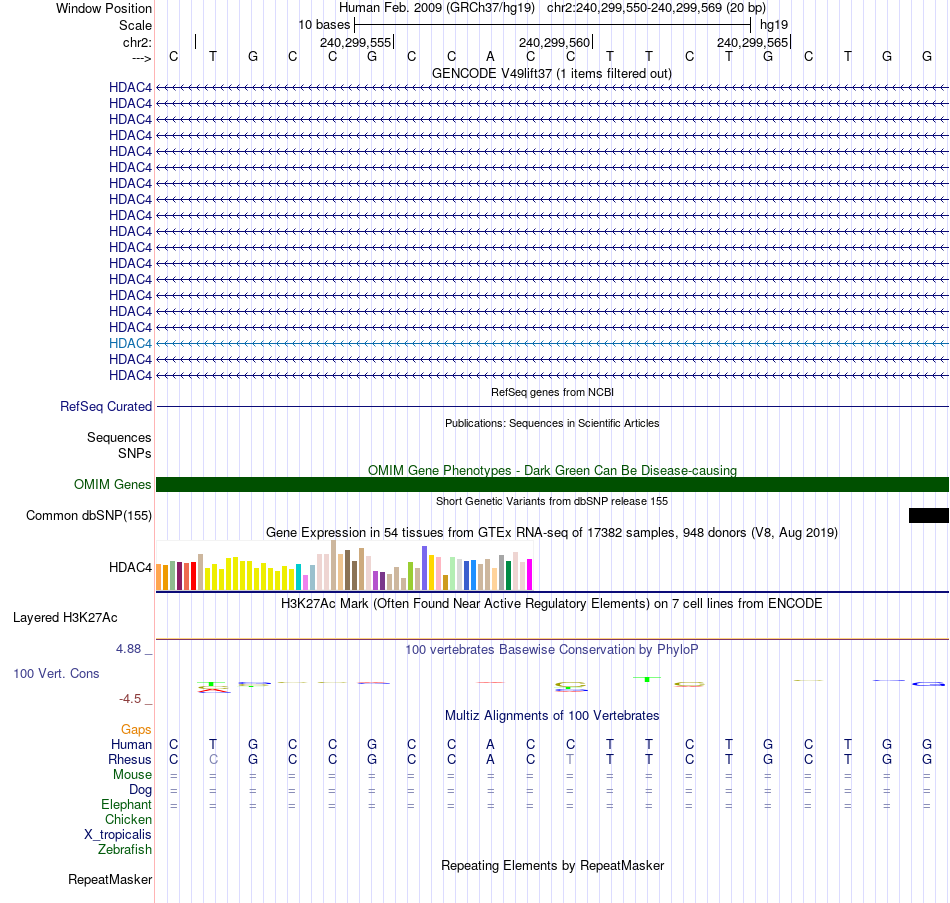The image size is (950, 903).
Task: Open '100 vertebrates Basewise Conservation by PhyloP' title
Action: coord(552,650)
